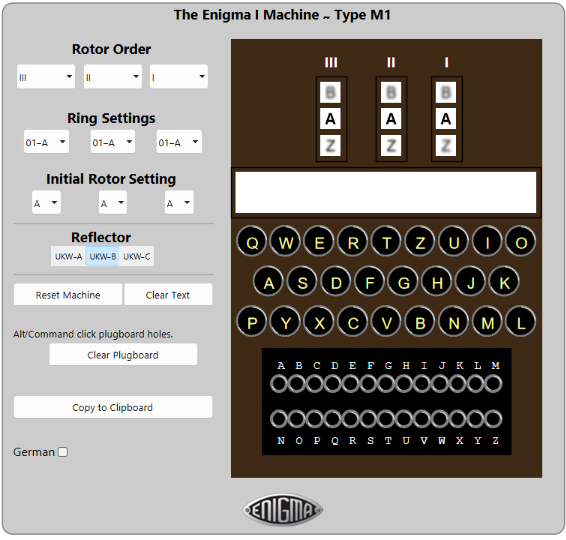Viewport: 566px width, 540px height.
Task: Click the R keyboard key
Action: tap(353, 241)
